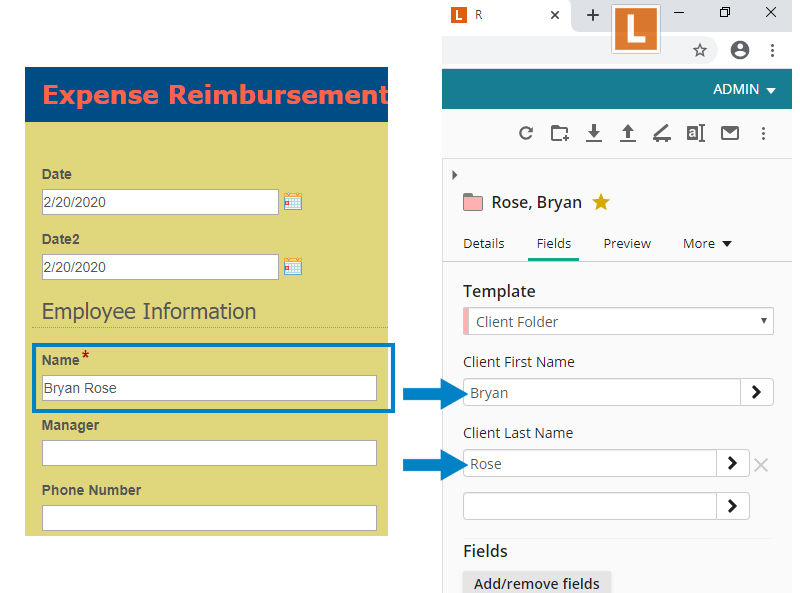This screenshot has height=593, width=800.
Task: Open the calendar picker for the Date field
Action: [x=292, y=201]
